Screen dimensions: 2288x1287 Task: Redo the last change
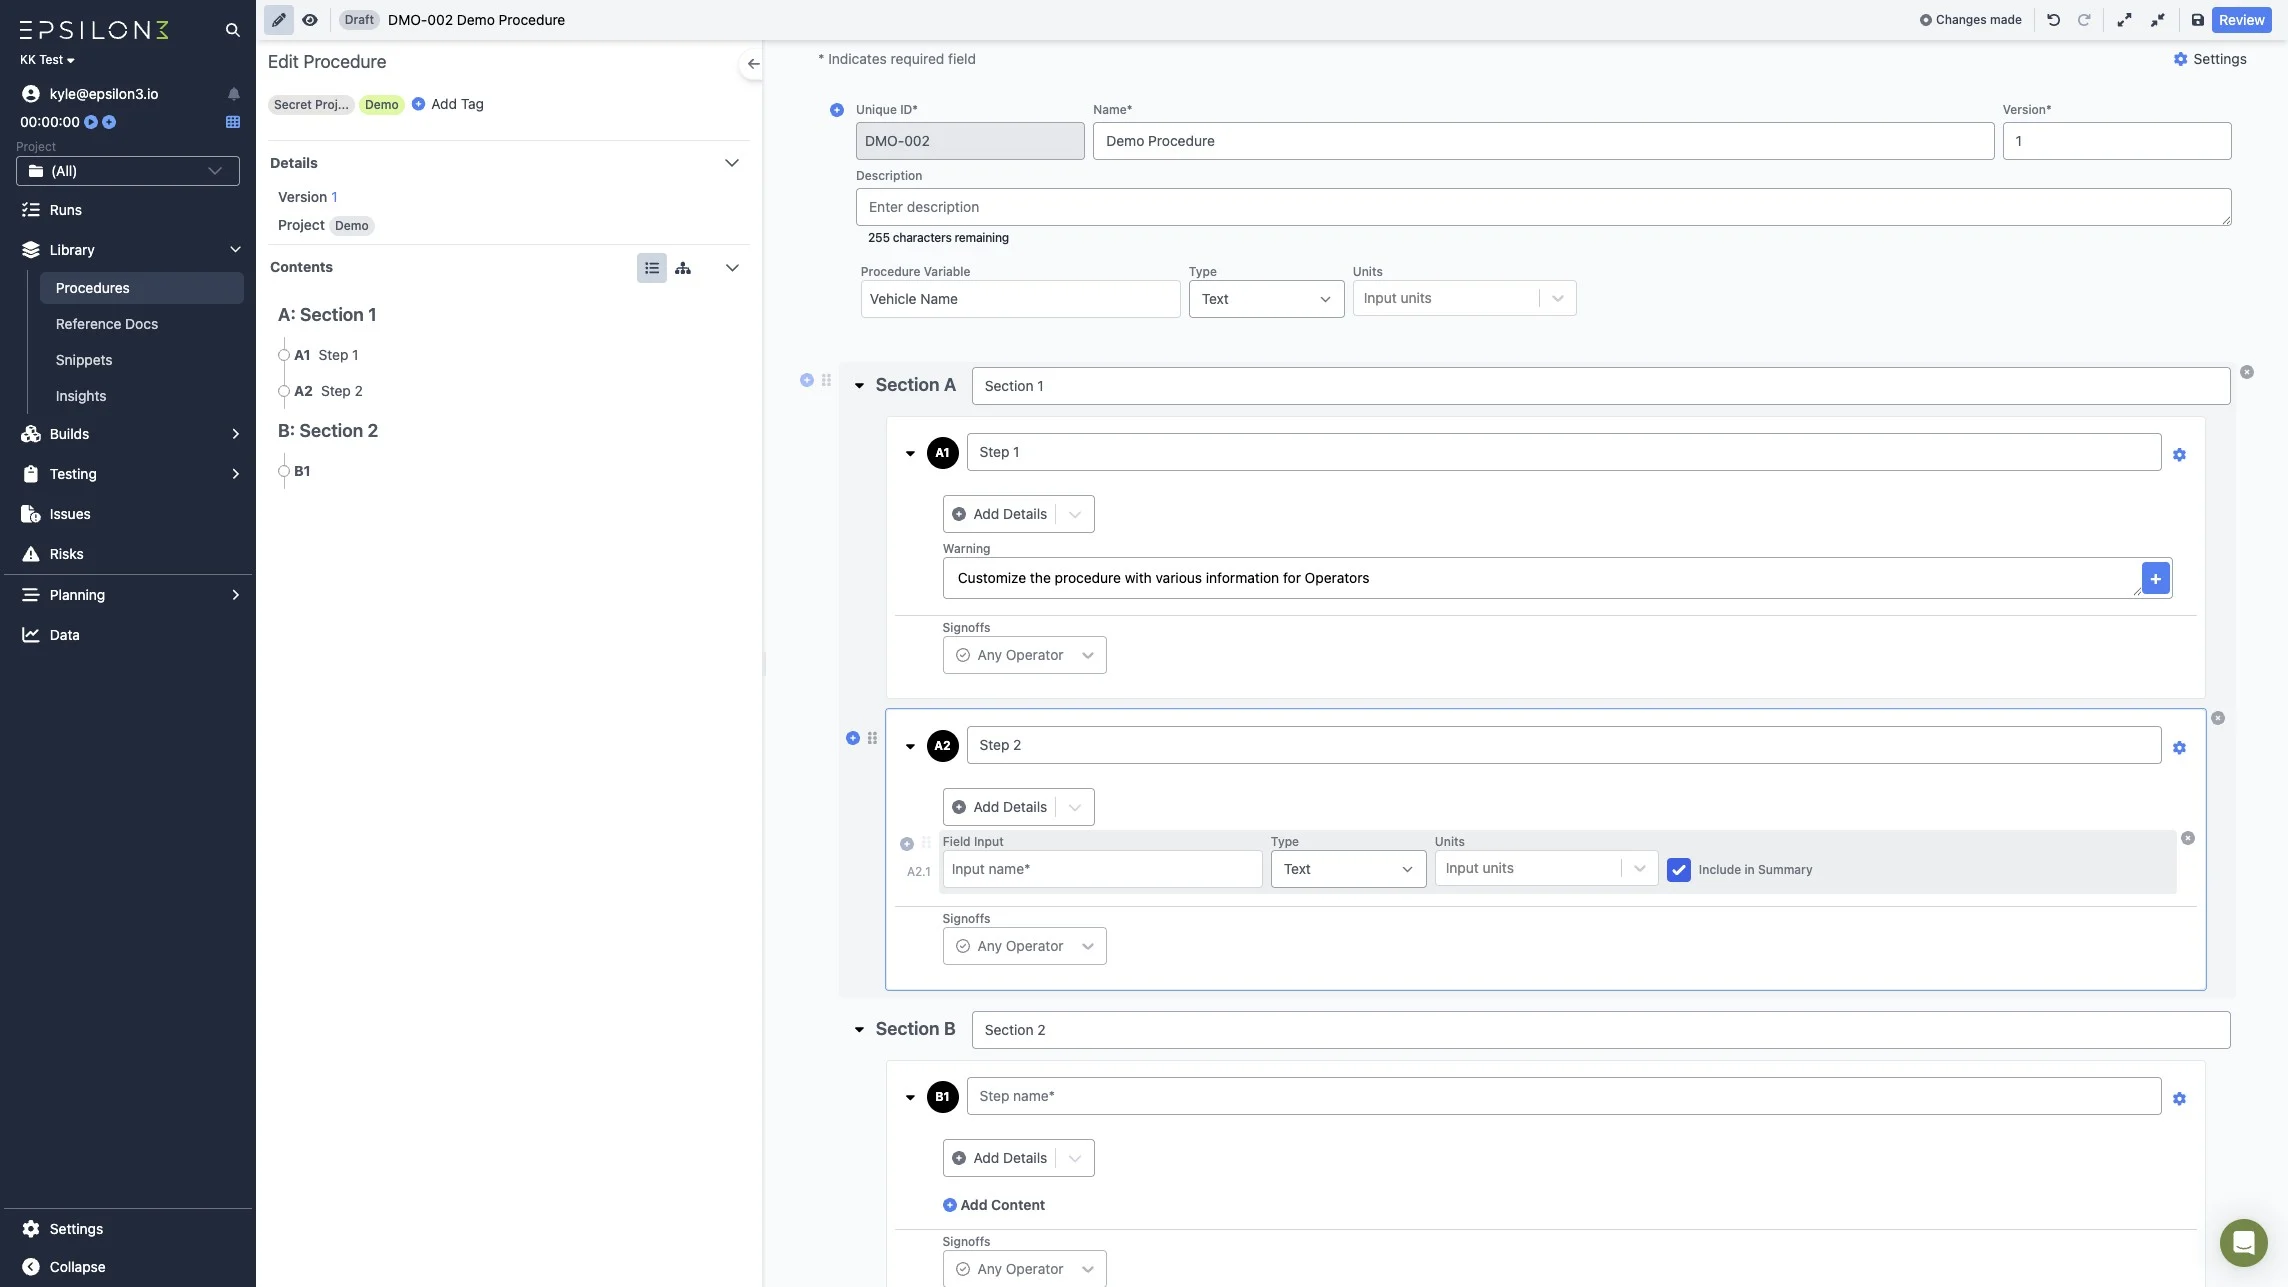(x=2084, y=20)
